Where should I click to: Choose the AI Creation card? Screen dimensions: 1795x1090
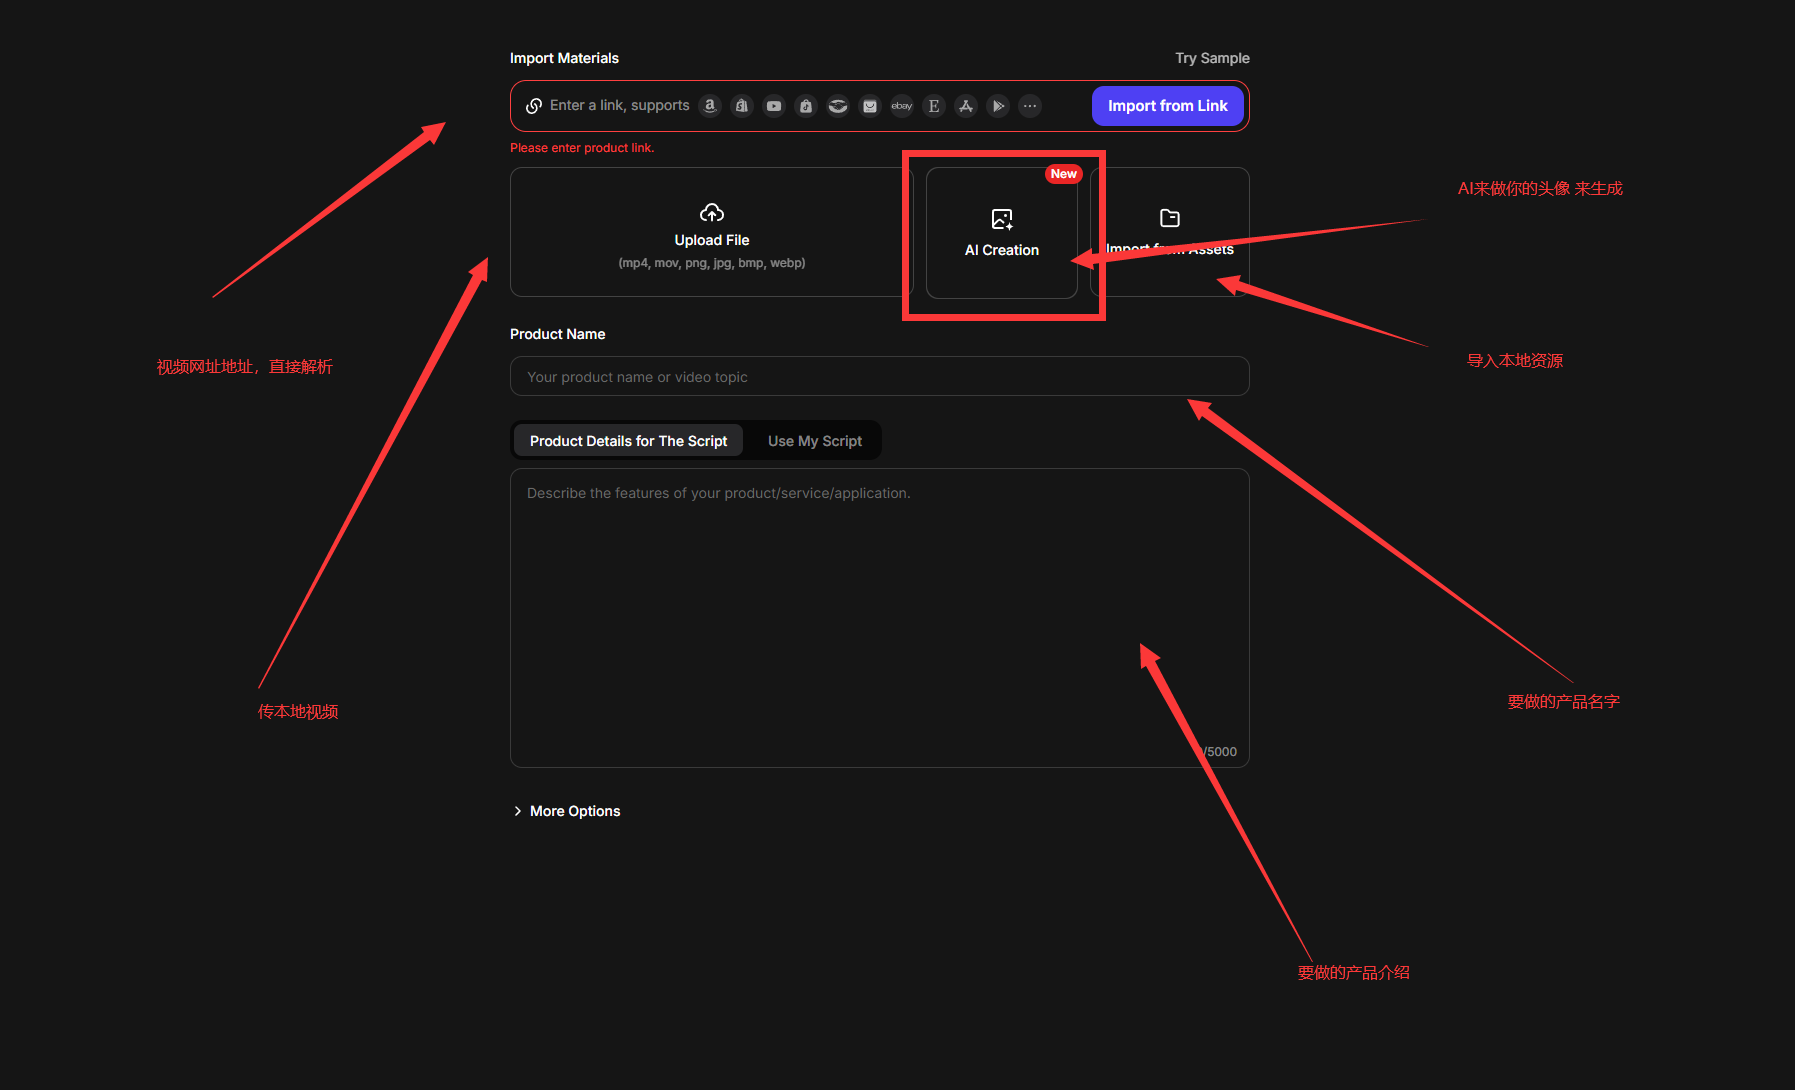[1001, 233]
